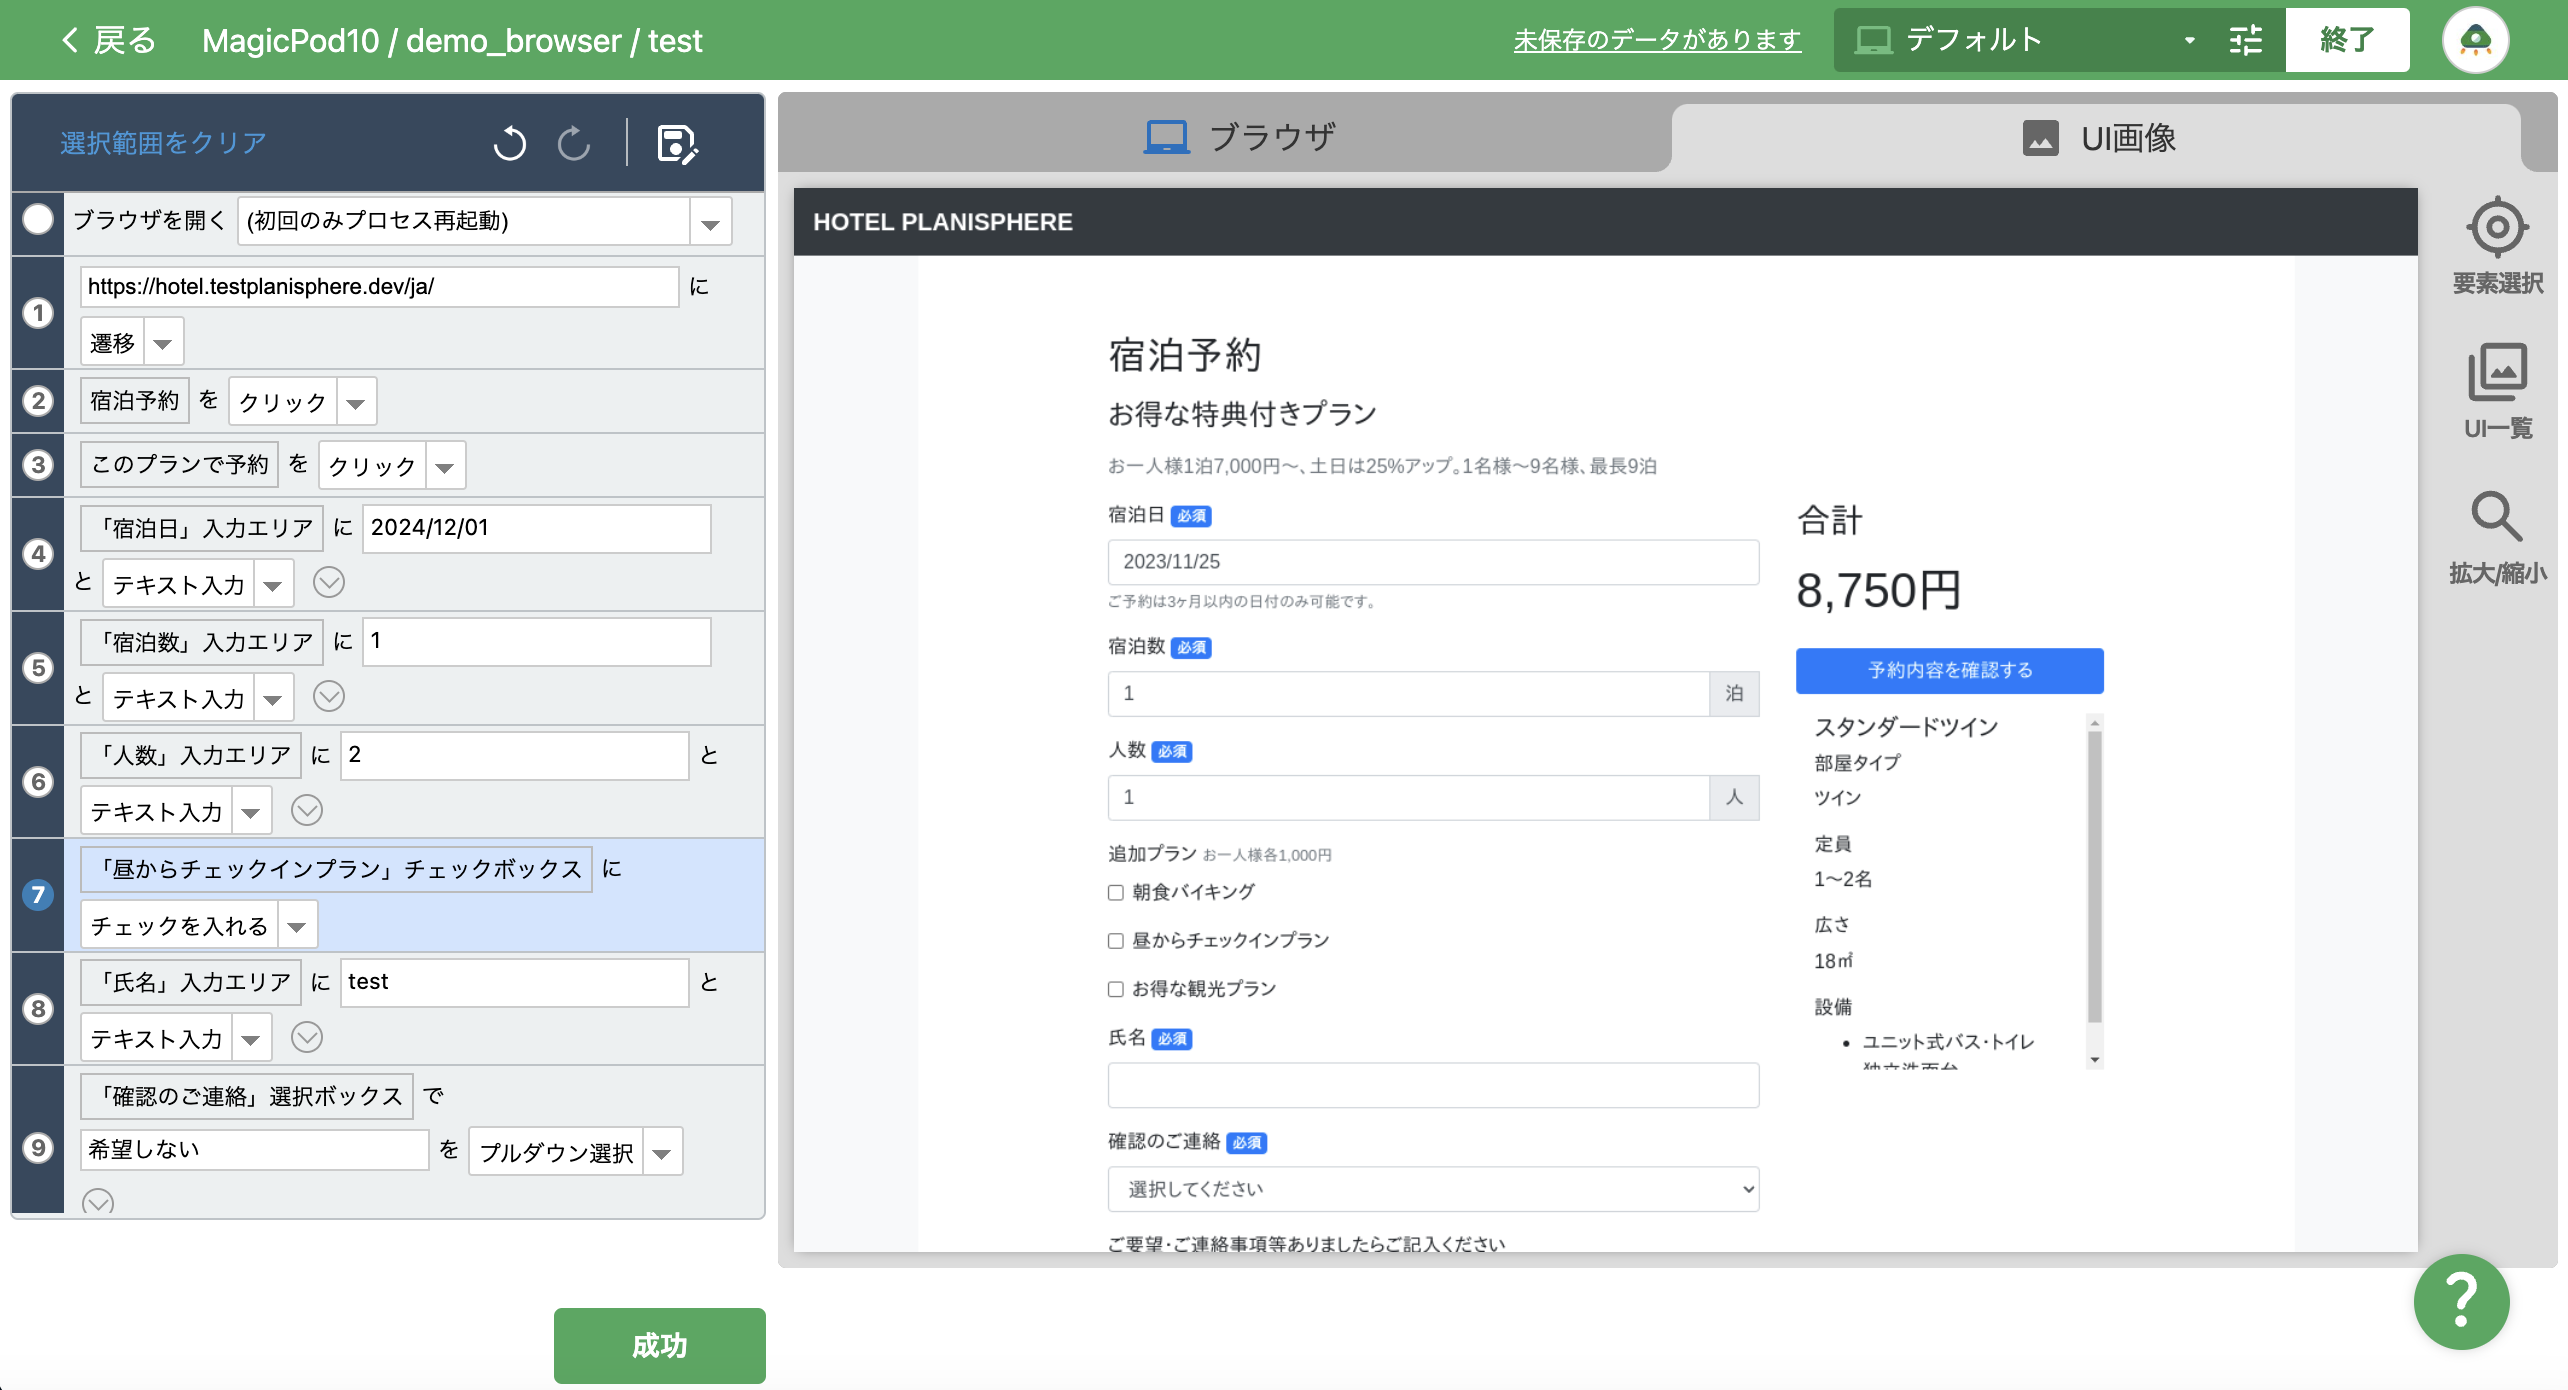Click the 2023/11/25 date field in preview
This screenshot has height=1390, width=2568.
point(1433,562)
